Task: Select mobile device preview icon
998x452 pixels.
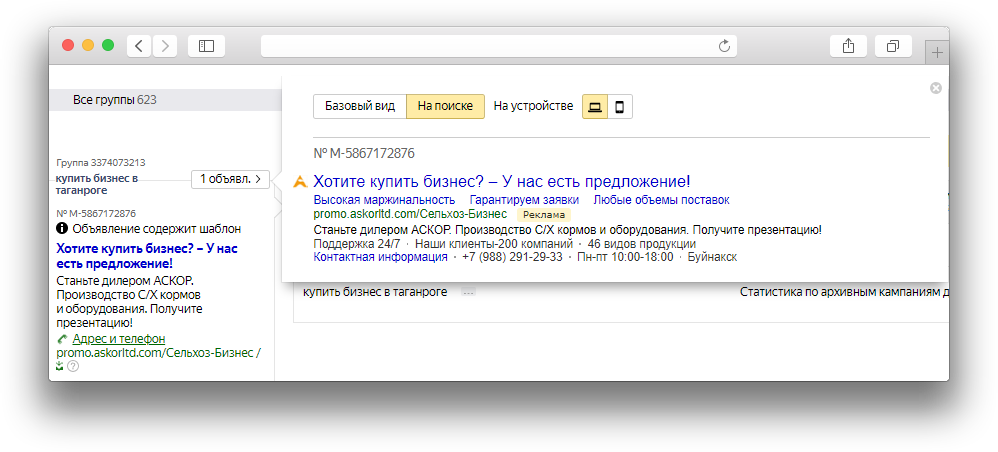Action: (620, 107)
